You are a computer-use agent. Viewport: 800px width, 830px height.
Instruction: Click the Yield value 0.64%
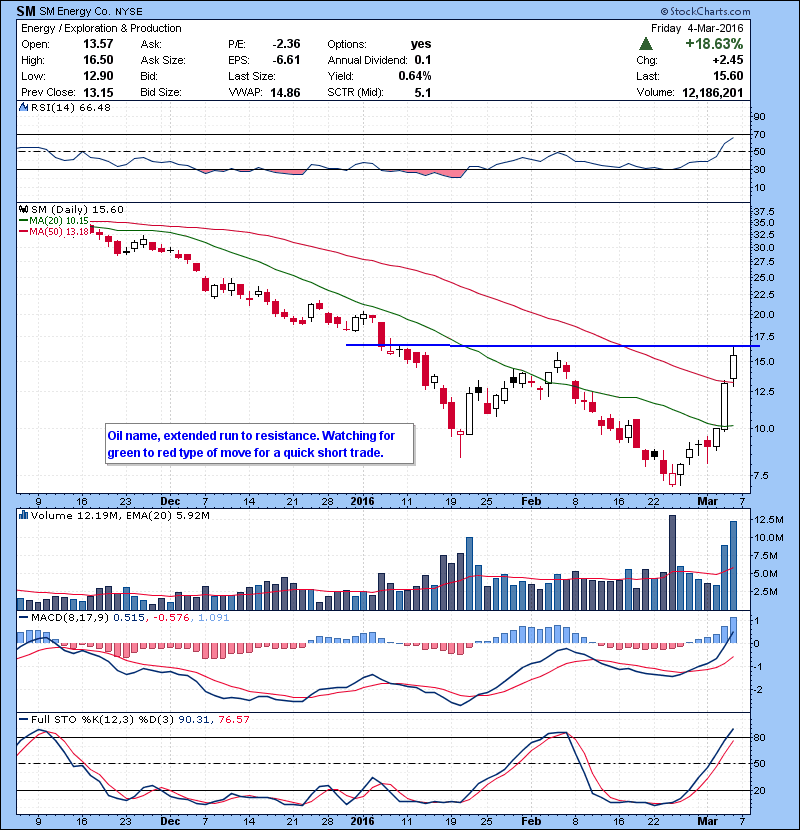415,76
